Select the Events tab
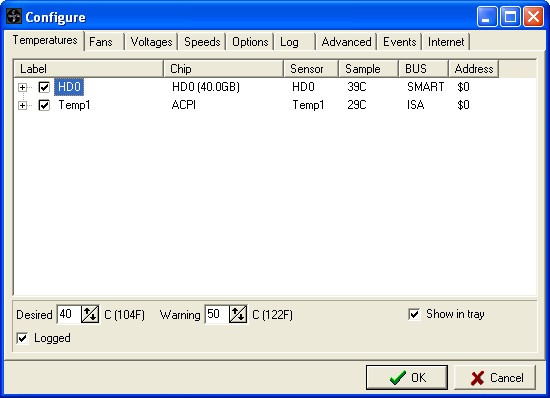Screen dimensions: 550x398 400,42
